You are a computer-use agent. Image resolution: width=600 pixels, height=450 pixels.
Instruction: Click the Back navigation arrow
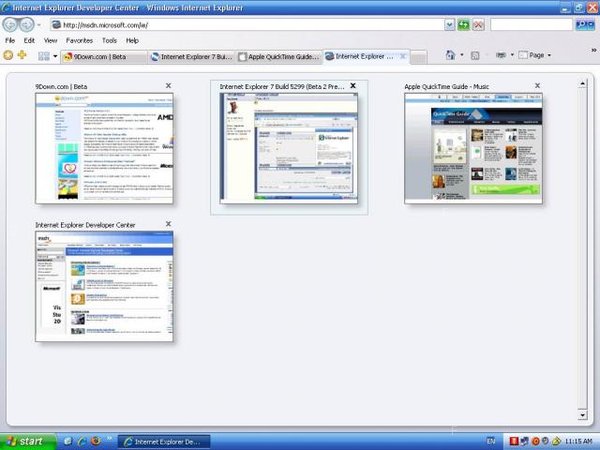click(11, 25)
